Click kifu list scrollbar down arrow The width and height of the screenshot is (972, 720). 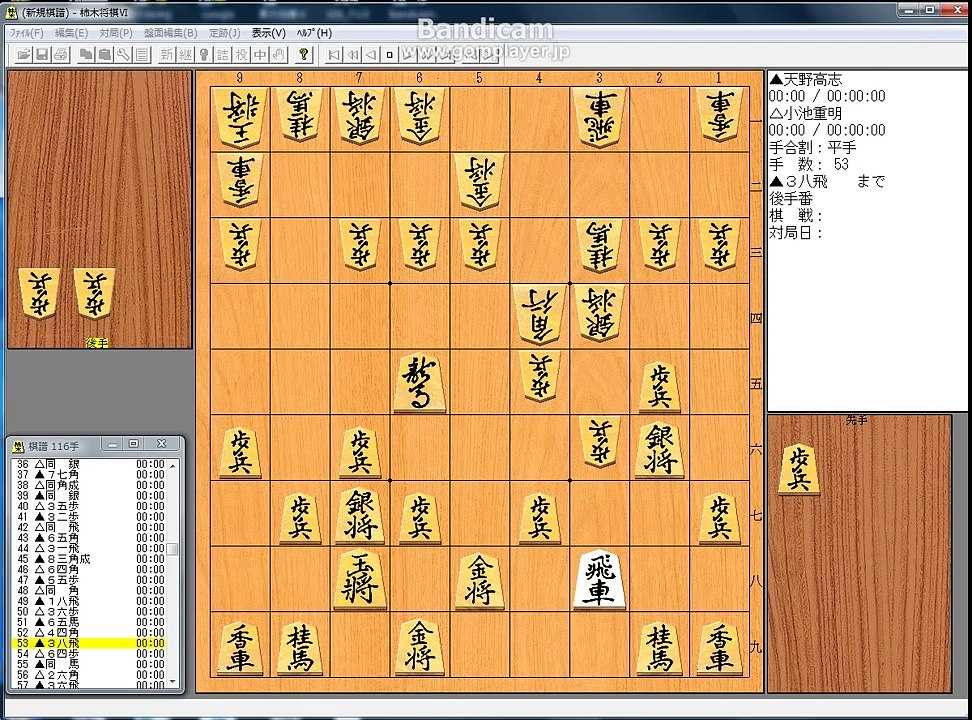tap(173, 682)
